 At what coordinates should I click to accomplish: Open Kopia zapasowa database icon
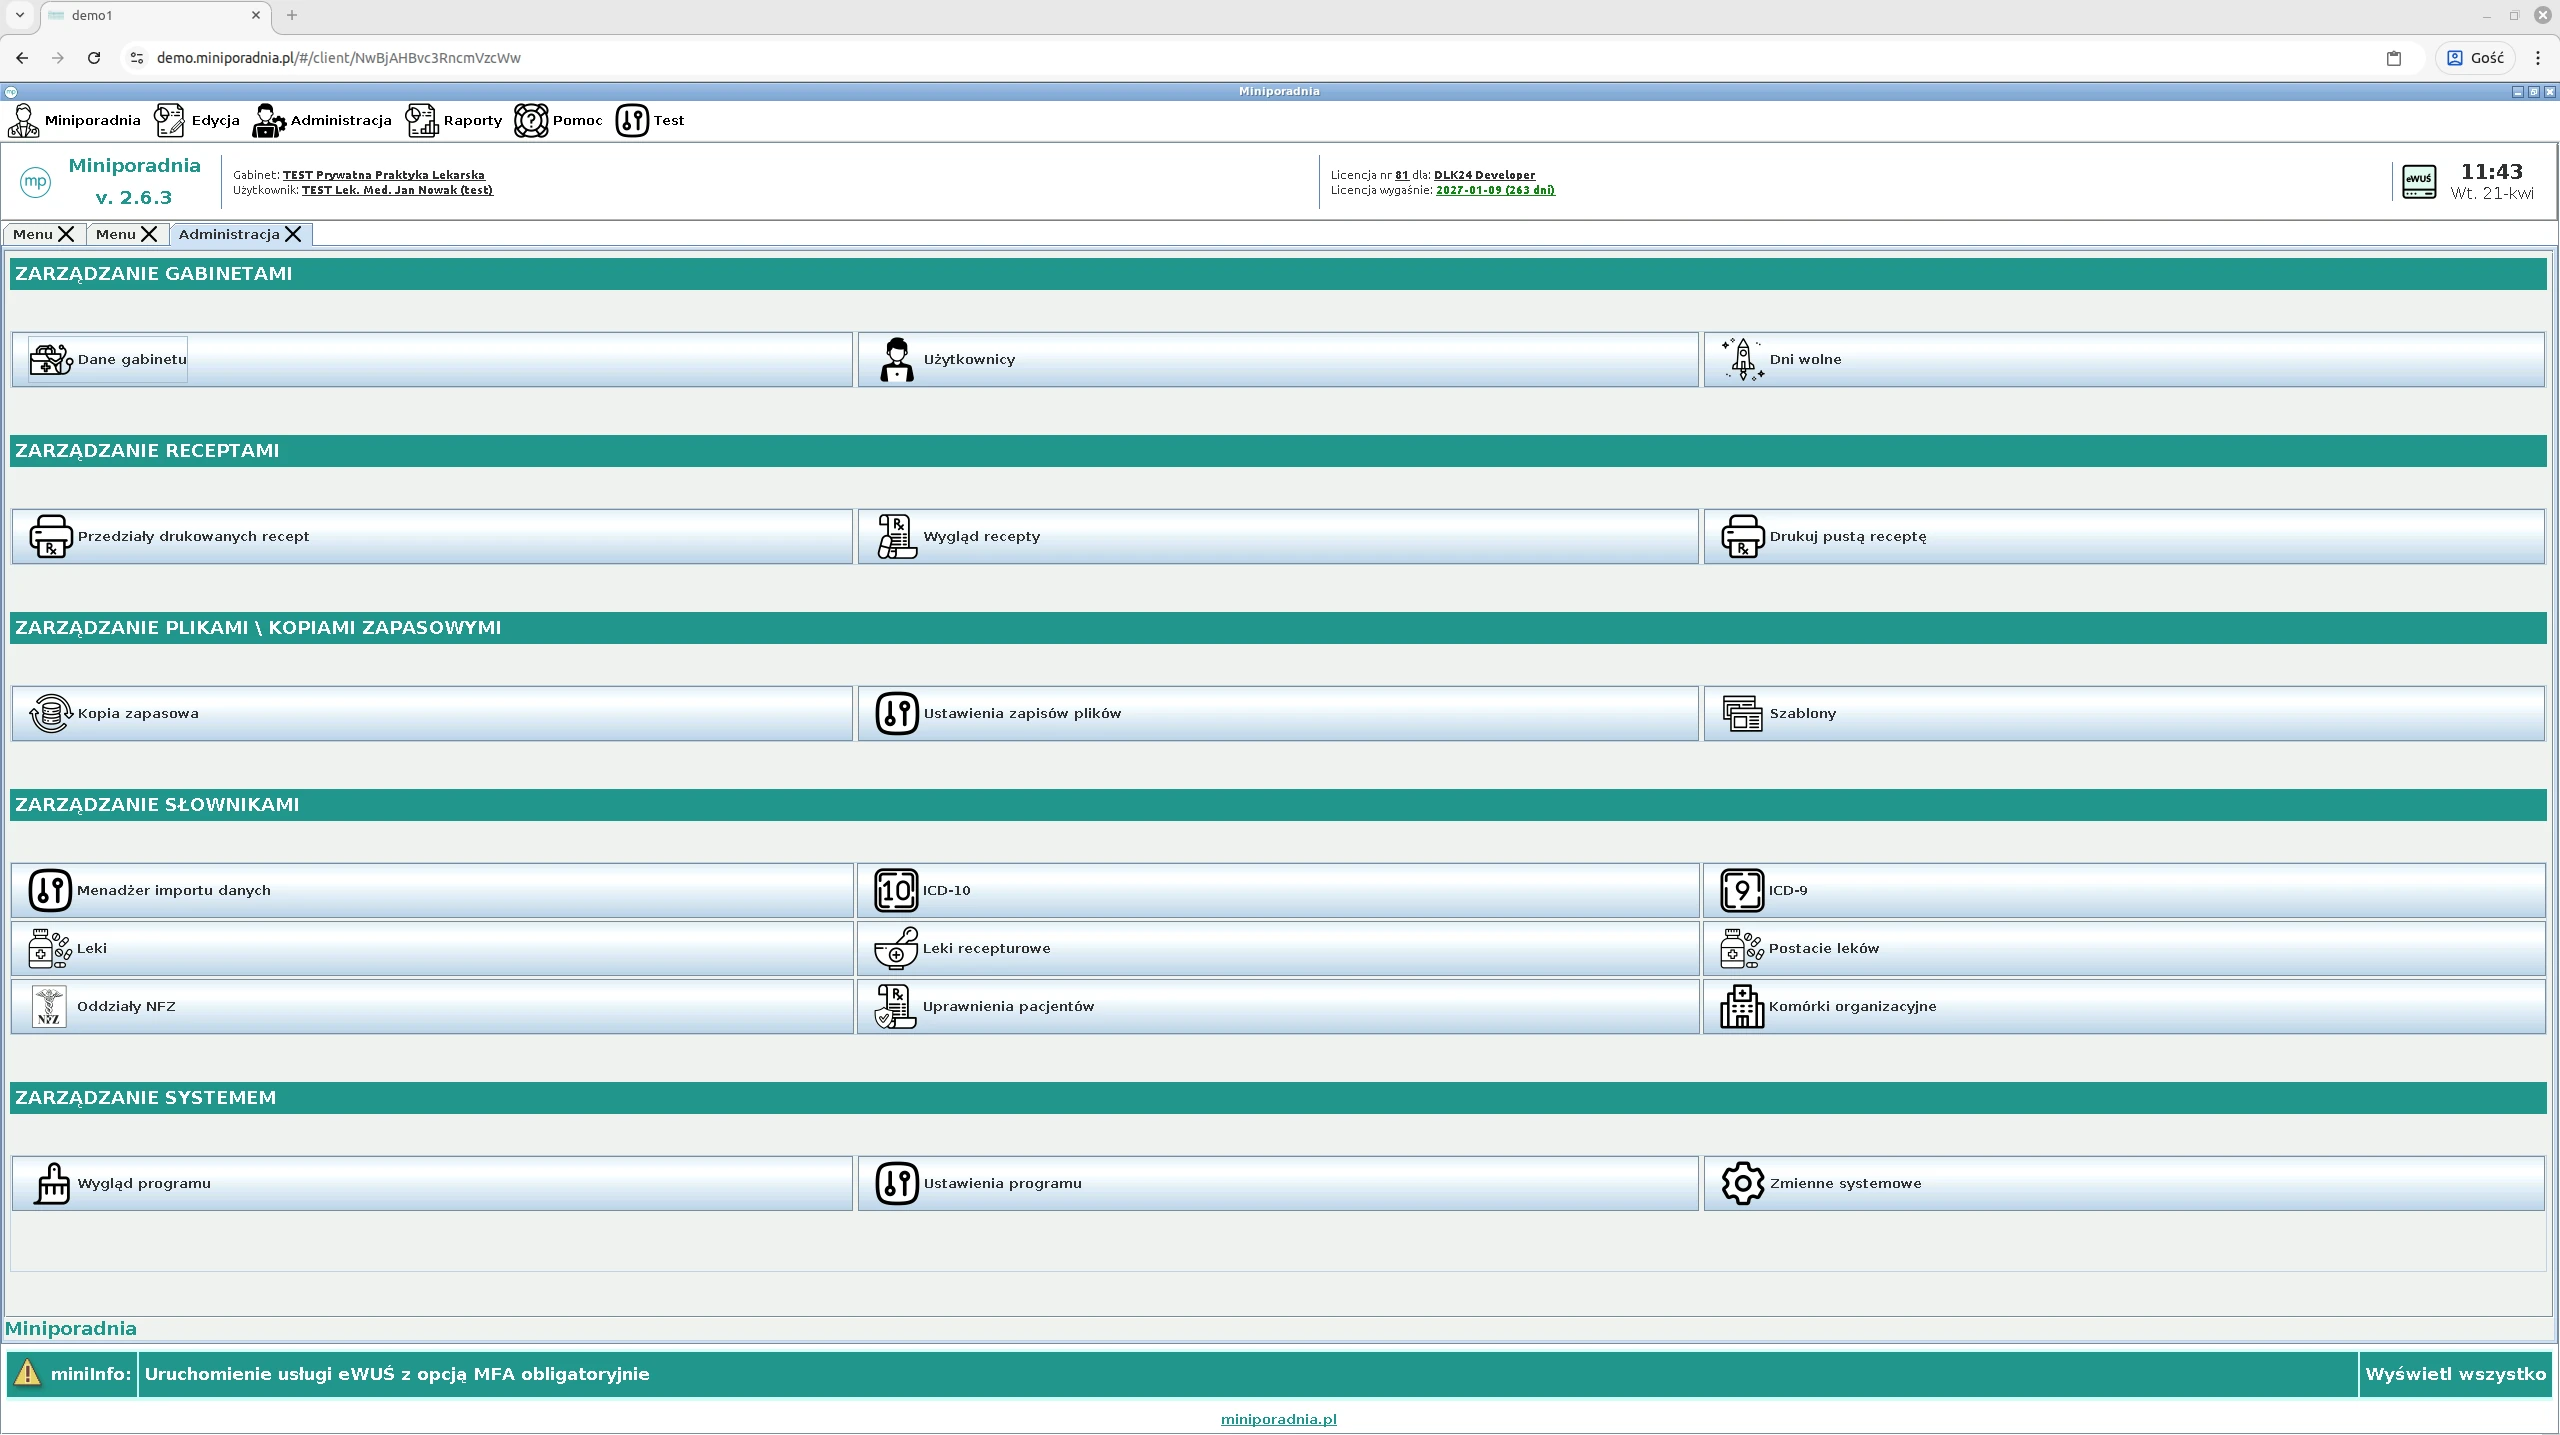pyautogui.click(x=50, y=713)
